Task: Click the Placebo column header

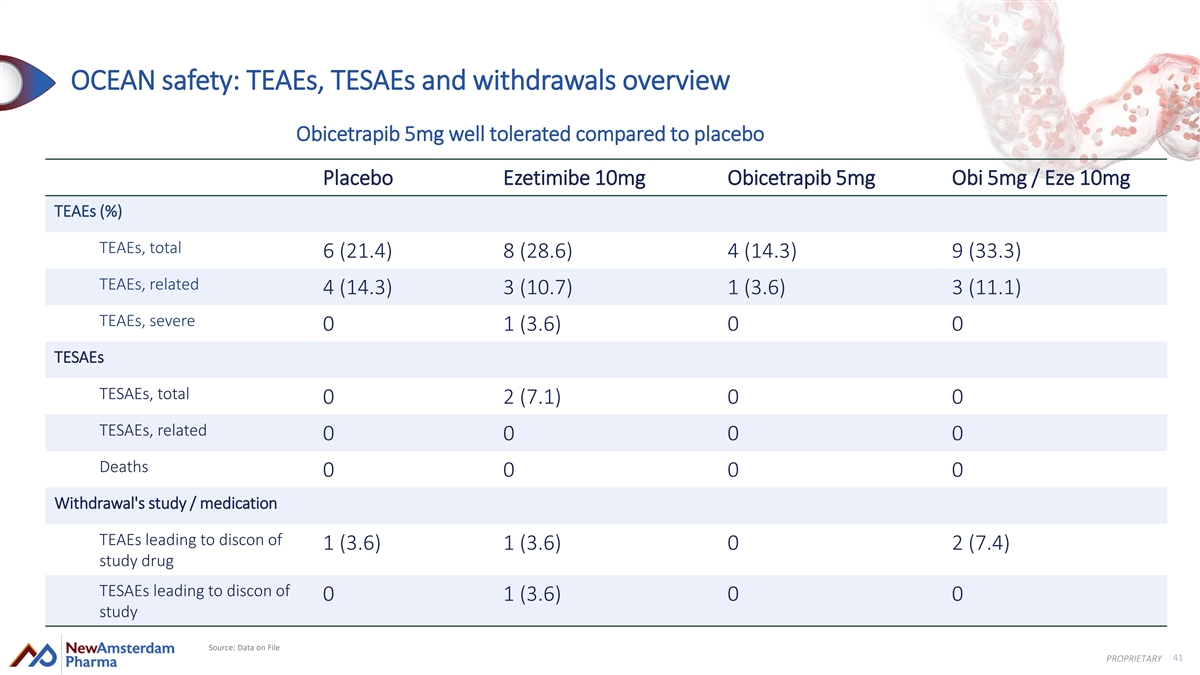Action: (358, 179)
